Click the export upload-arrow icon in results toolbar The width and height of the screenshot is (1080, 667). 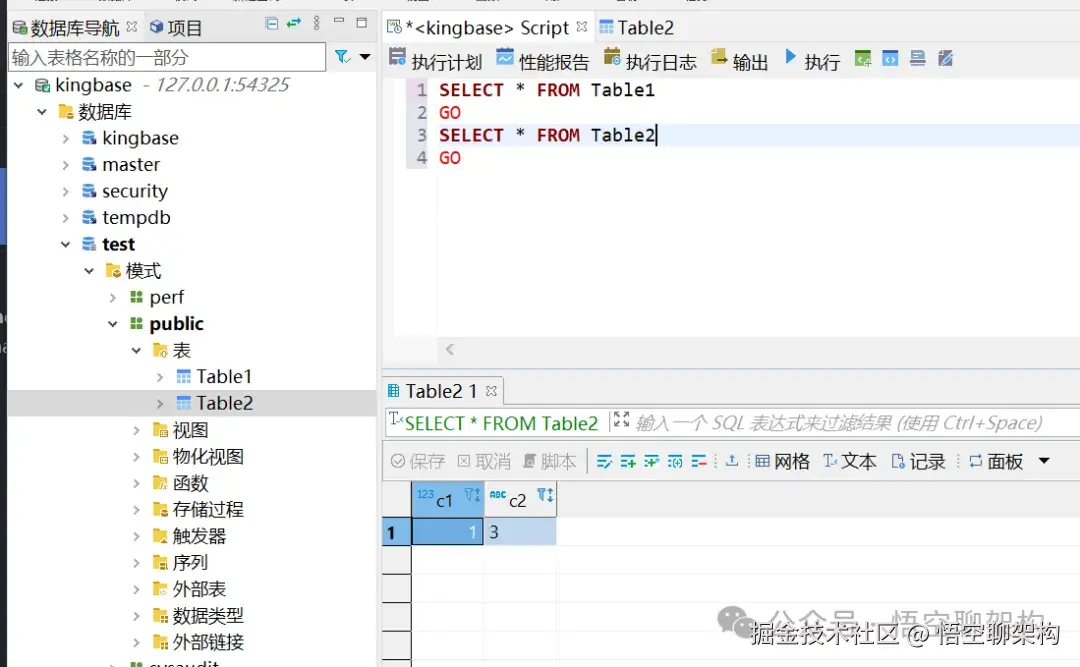[731, 460]
